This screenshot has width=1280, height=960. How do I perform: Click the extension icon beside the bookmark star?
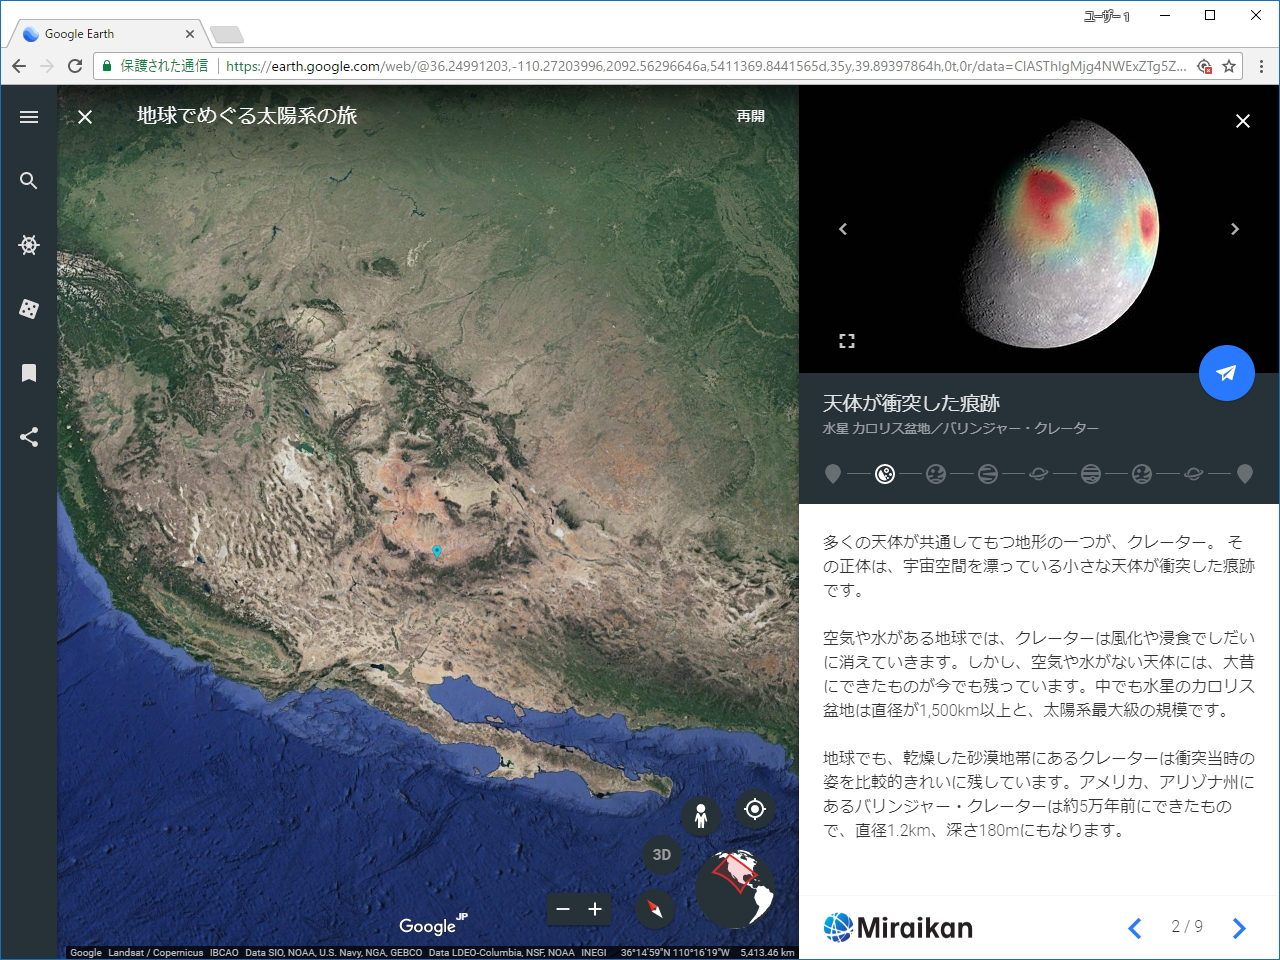(1205, 66)
